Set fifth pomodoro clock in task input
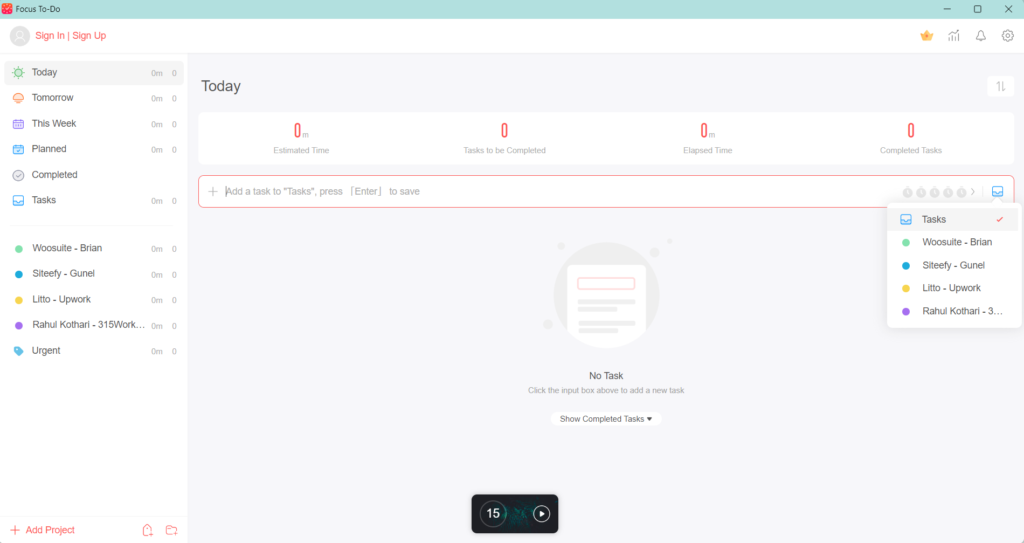The height and width of the screenshot is (543, 1024). click(961, 192)
